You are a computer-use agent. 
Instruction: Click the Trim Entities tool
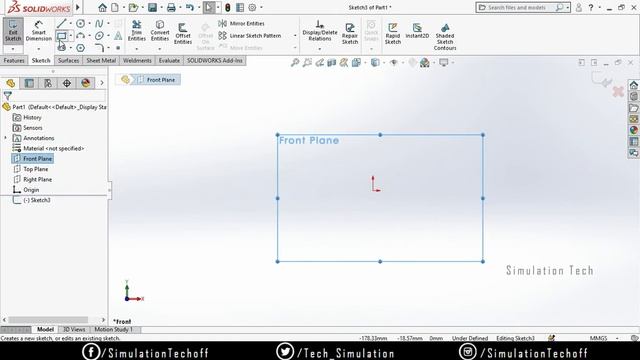(x=137, y=31)
